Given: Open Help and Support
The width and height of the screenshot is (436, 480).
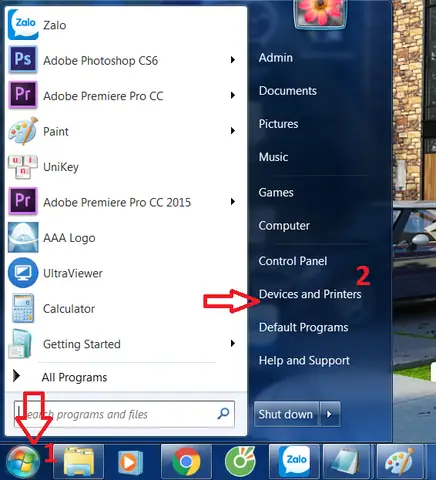Looking at the screenshot, I should [304, 360].
